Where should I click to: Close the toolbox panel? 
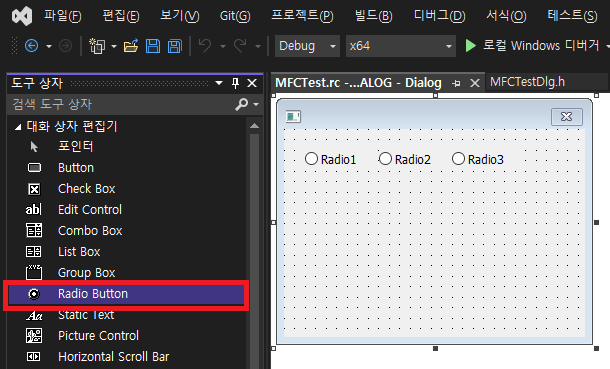coord(252,83)
